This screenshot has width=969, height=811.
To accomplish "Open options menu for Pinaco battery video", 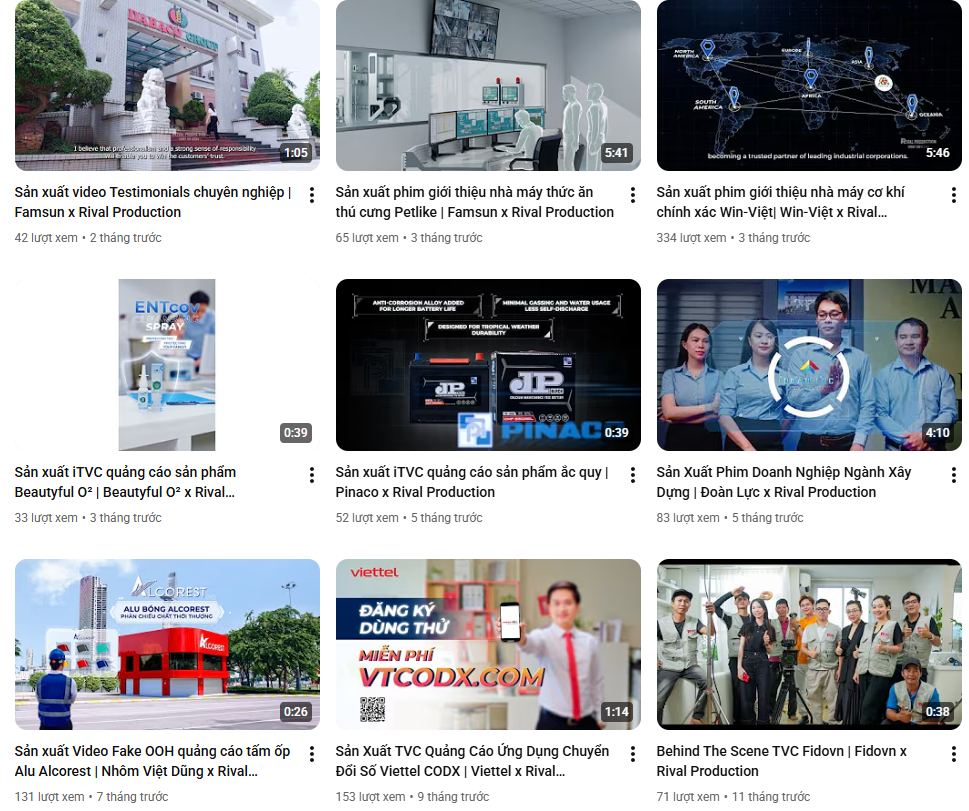I will [x=633, y=475].
